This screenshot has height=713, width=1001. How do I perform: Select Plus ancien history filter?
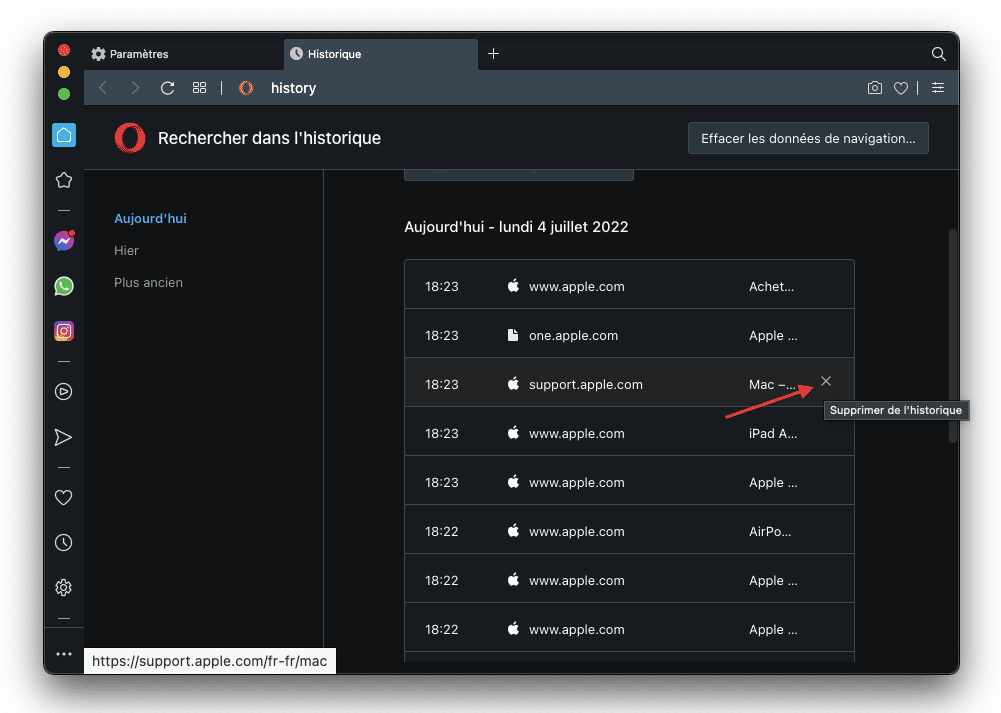tap(148, 283)
